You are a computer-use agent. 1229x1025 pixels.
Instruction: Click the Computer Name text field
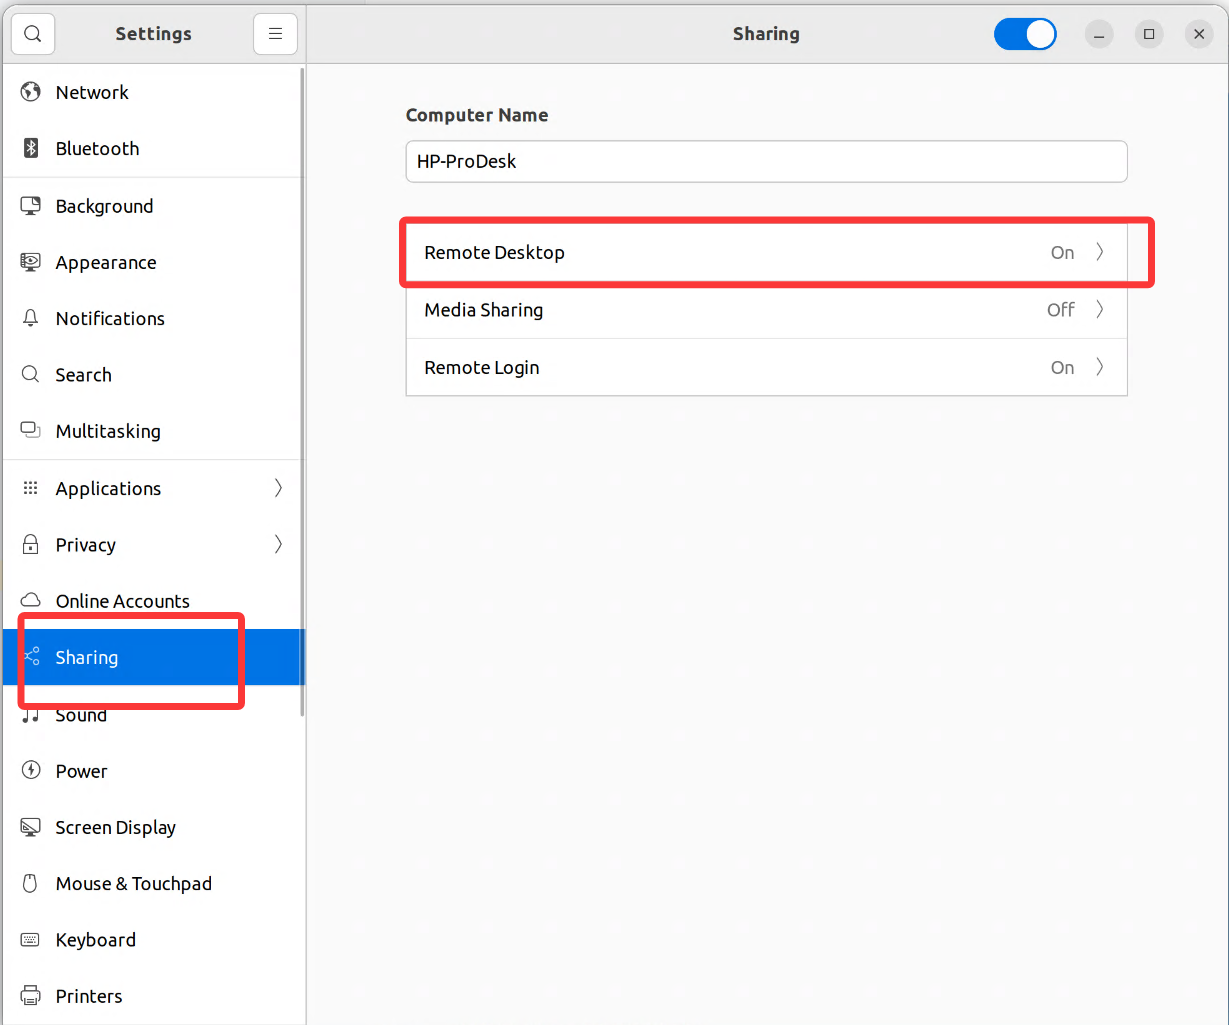point(766,161)
